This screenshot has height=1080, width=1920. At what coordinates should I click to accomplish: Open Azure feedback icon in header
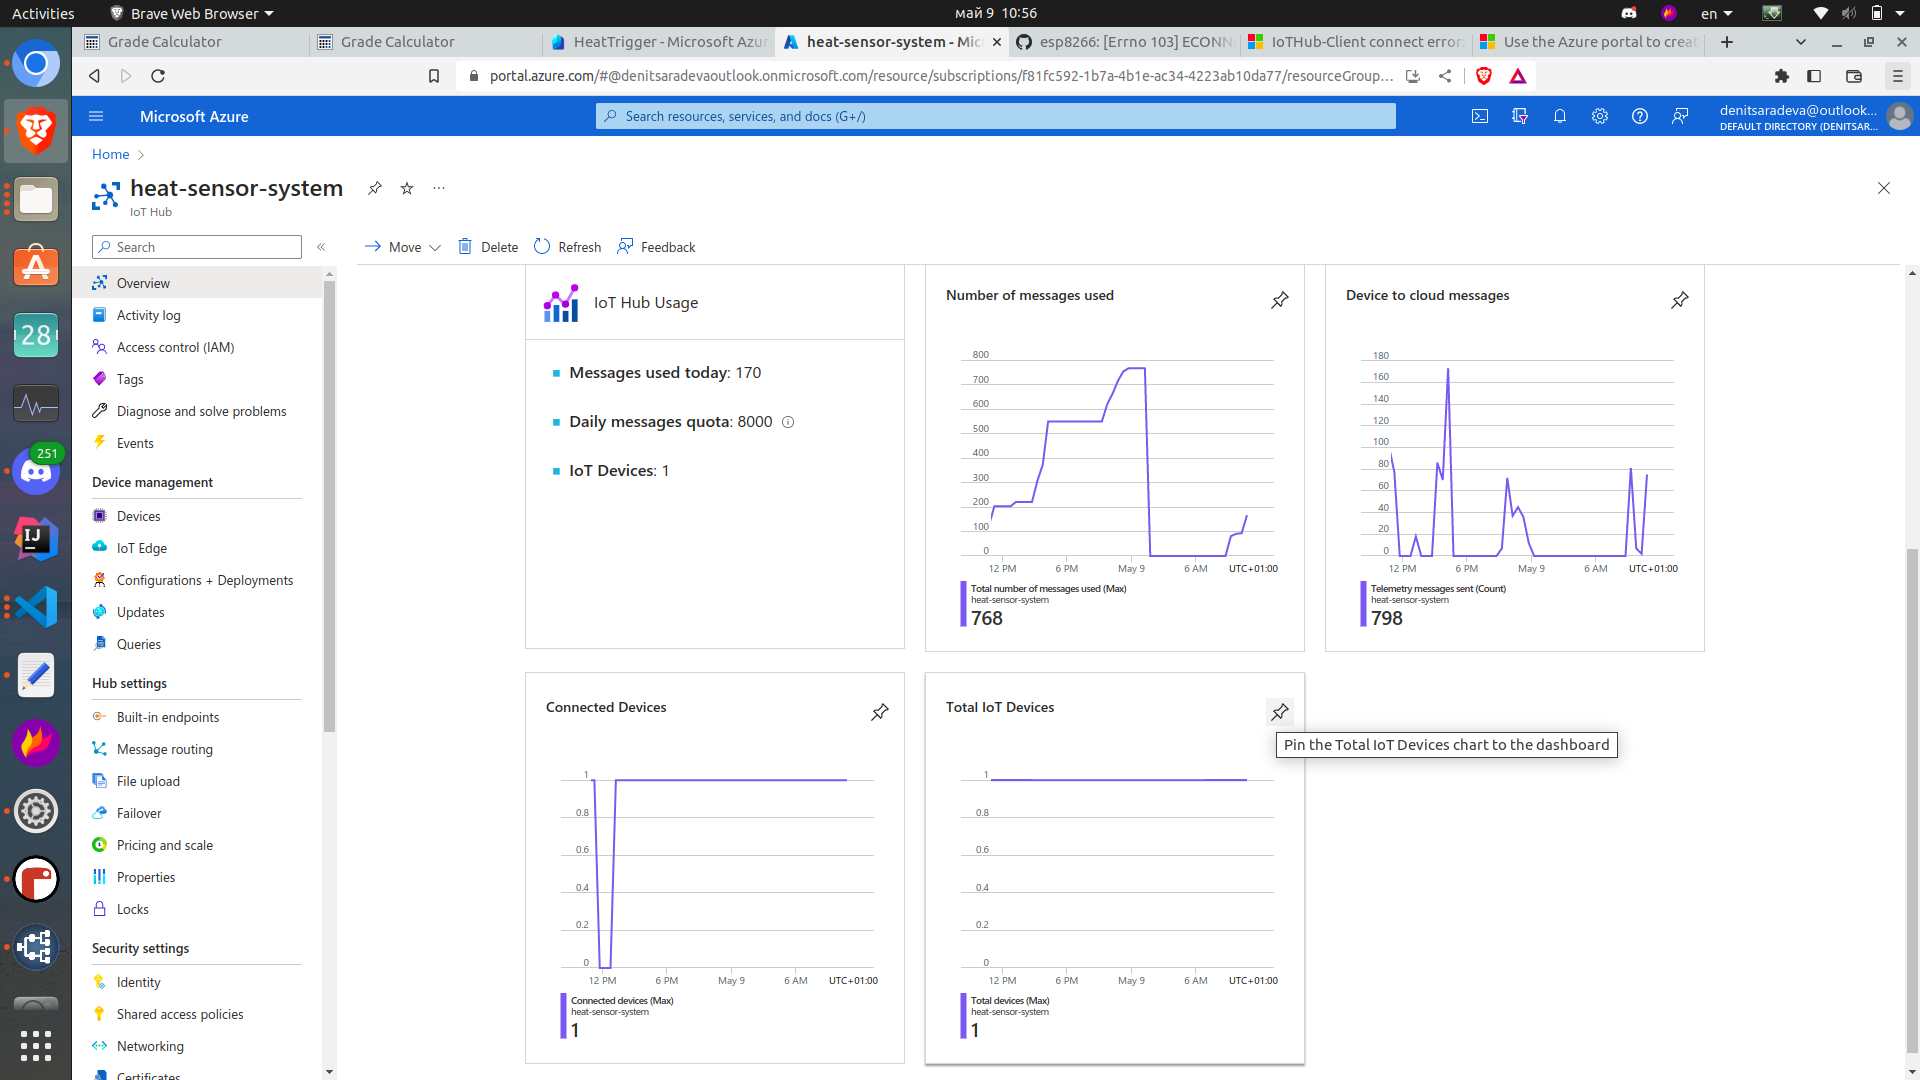pyautogui.click(x=1680, y=116)
